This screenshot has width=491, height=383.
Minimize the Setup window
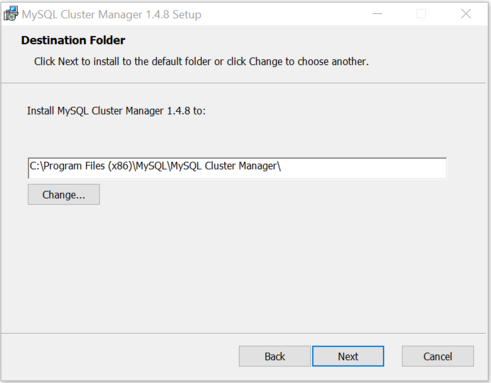[377, 14]
